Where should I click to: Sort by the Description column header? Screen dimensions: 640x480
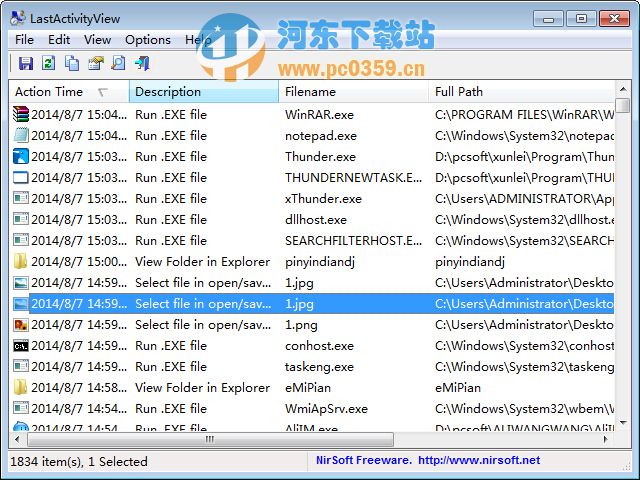tap(204, 91)
